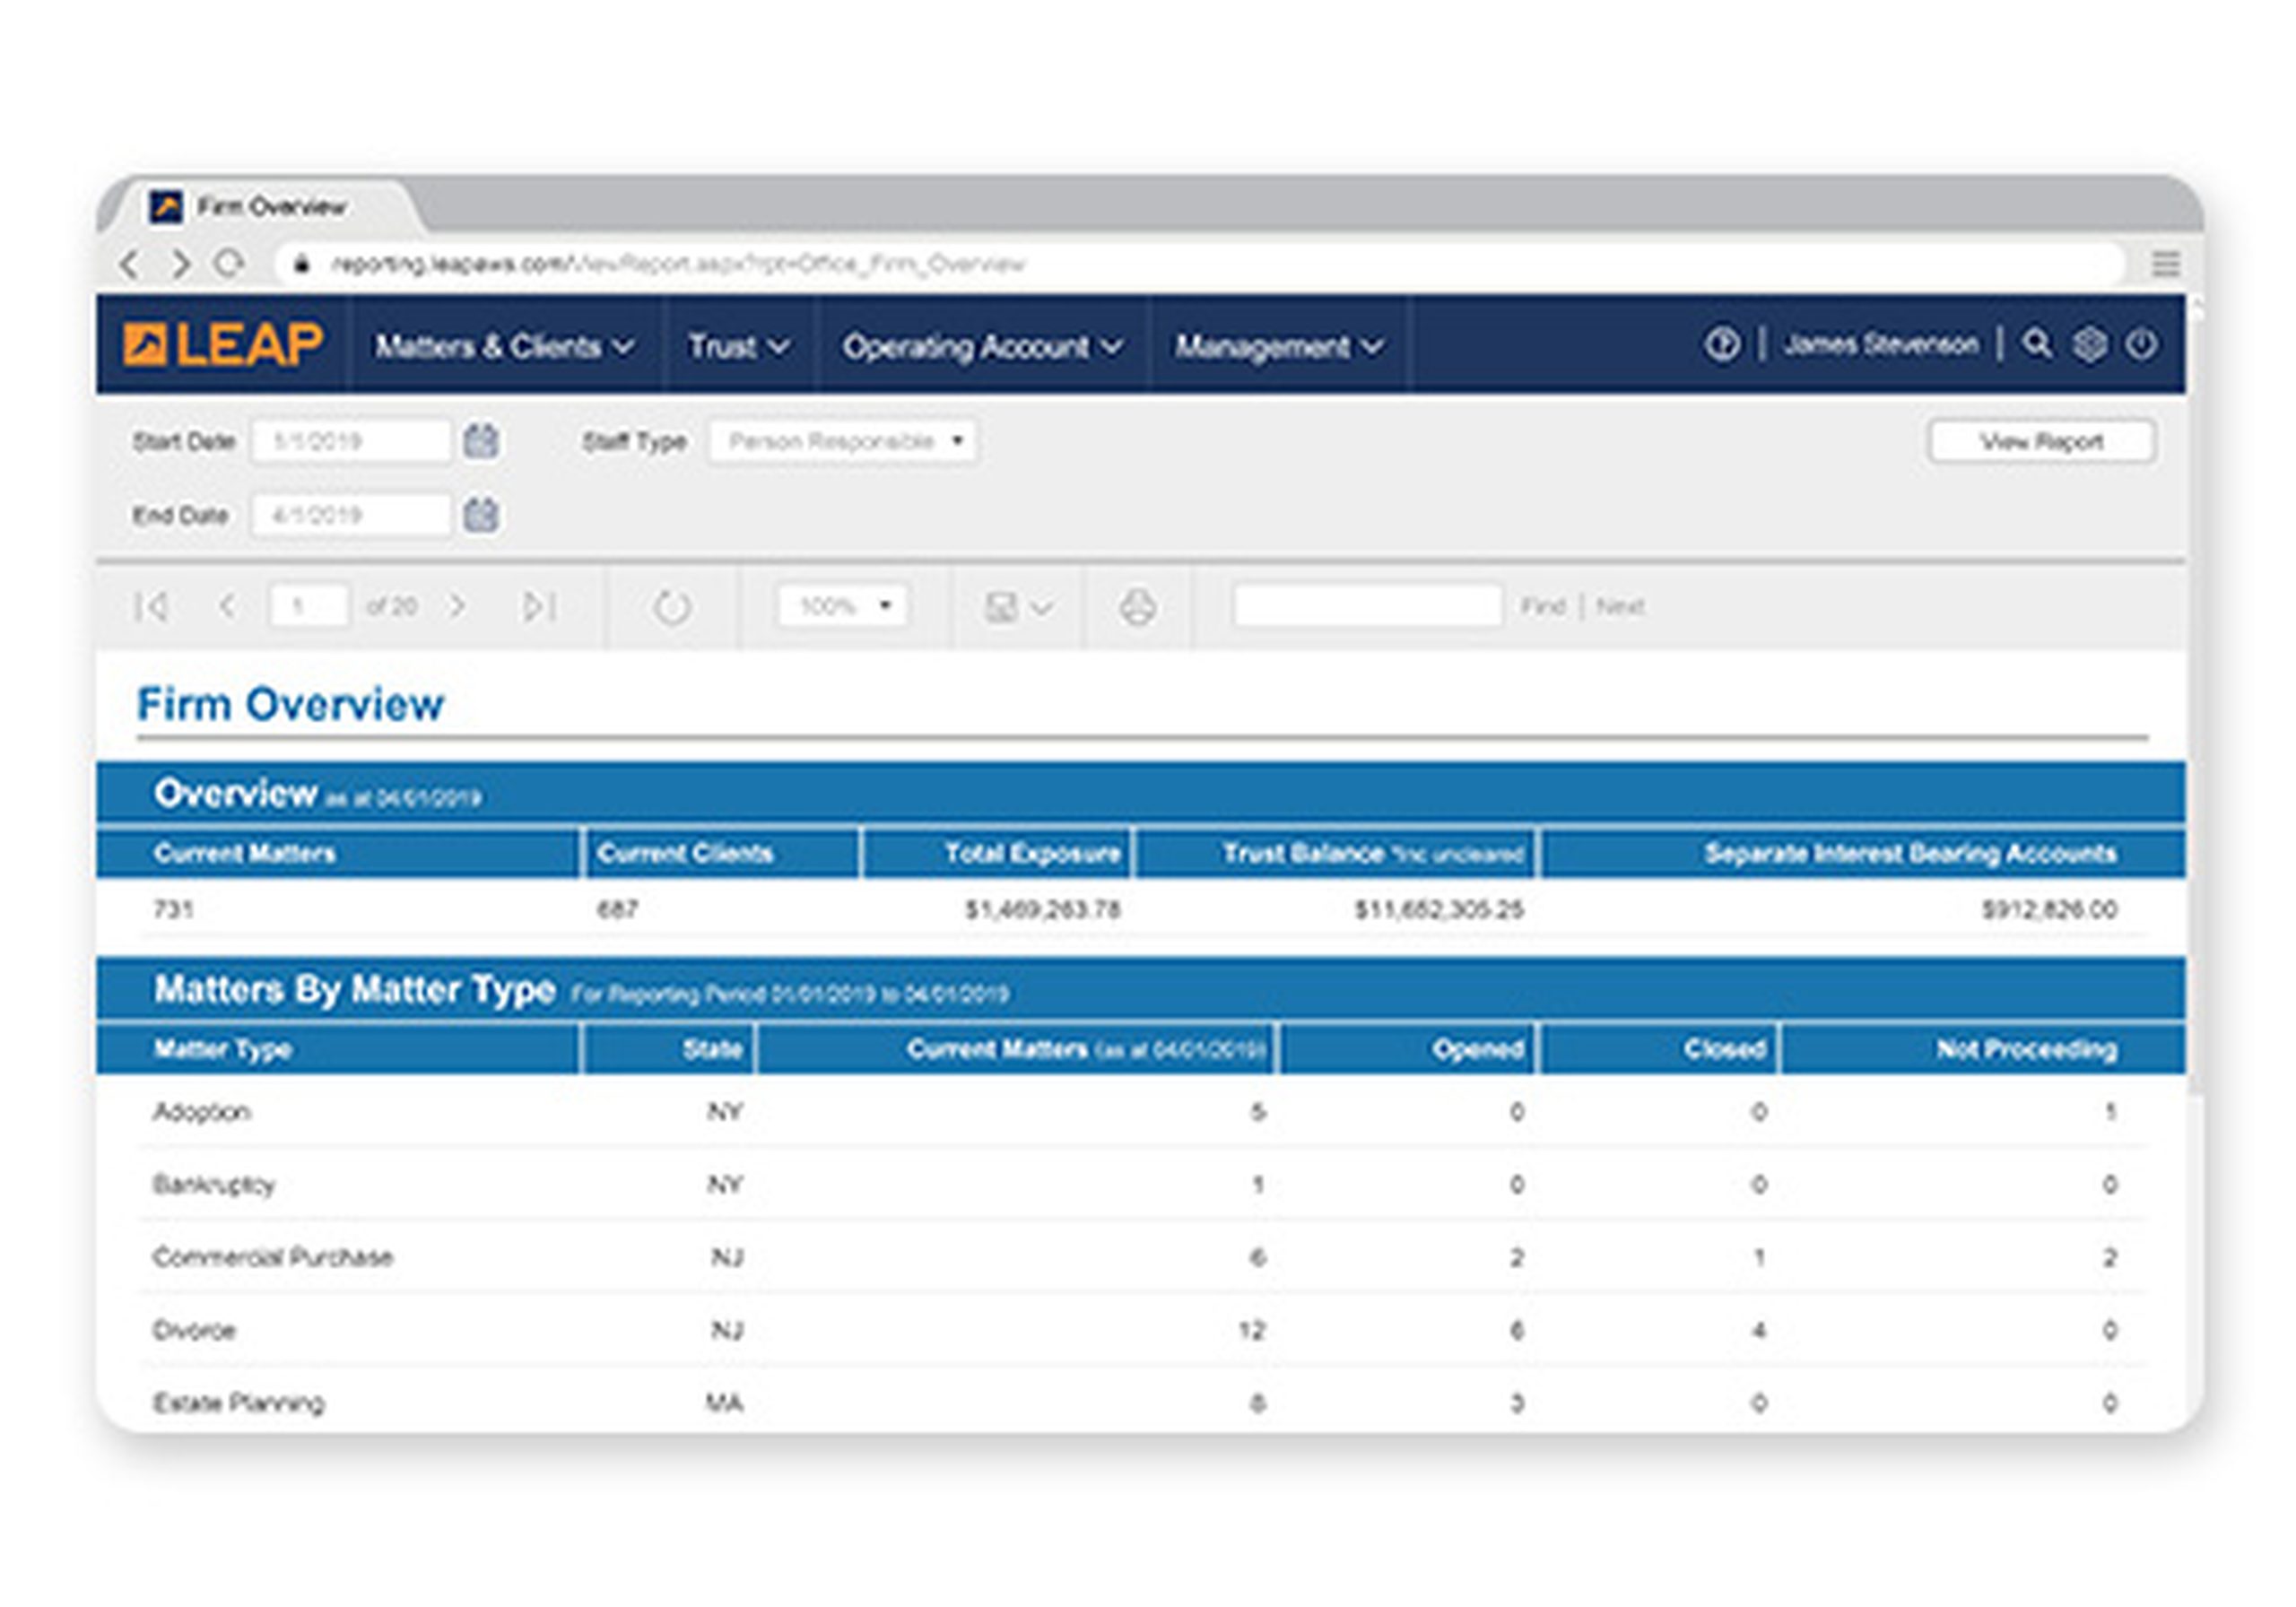Open search from the top navigation bar

click(x=2035, y=344)
